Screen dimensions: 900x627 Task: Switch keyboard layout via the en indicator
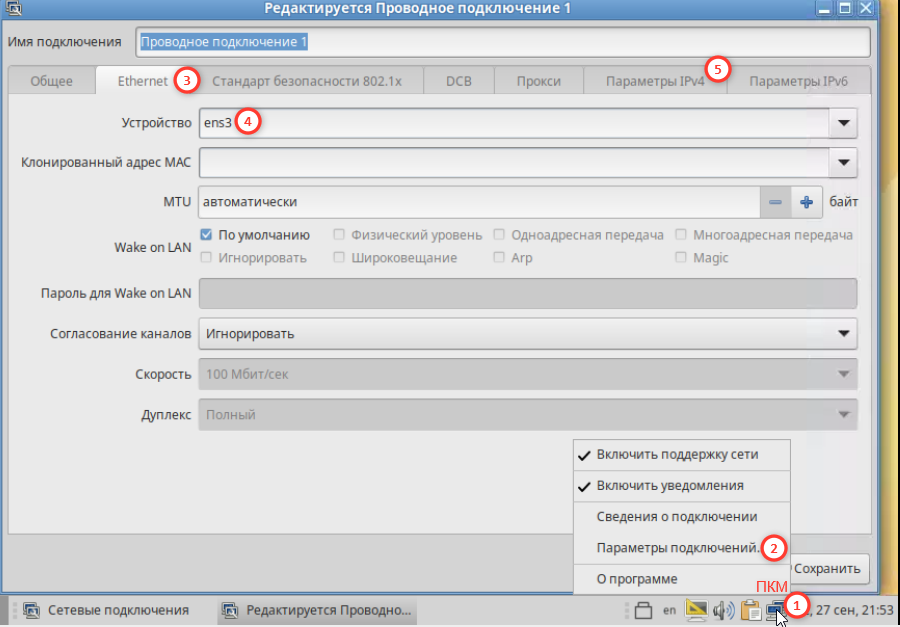pyautogui.click(x=669, y=610)
